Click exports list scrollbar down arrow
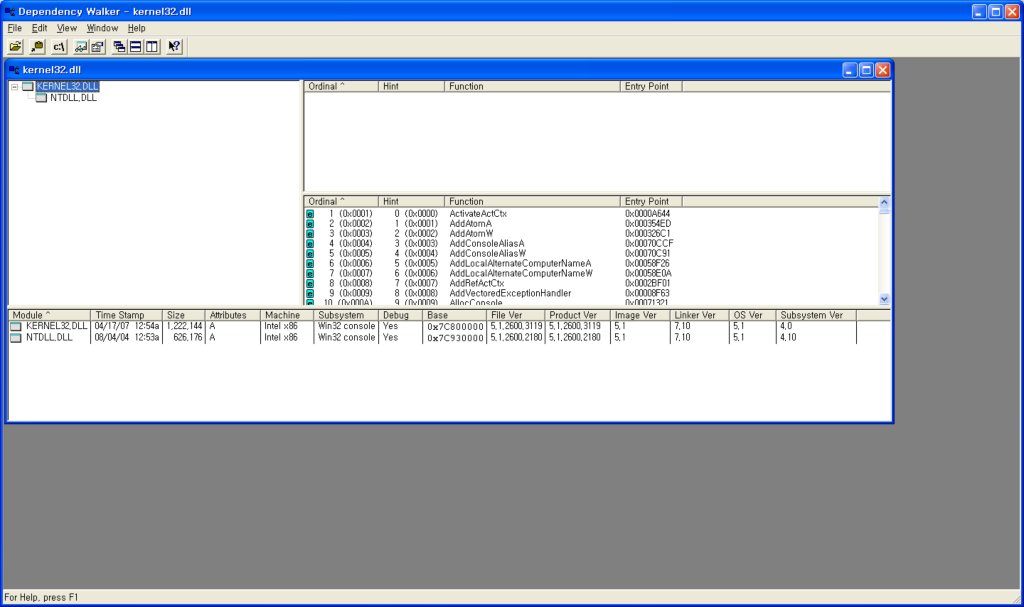1024x607 pixels. pos(884,299)
